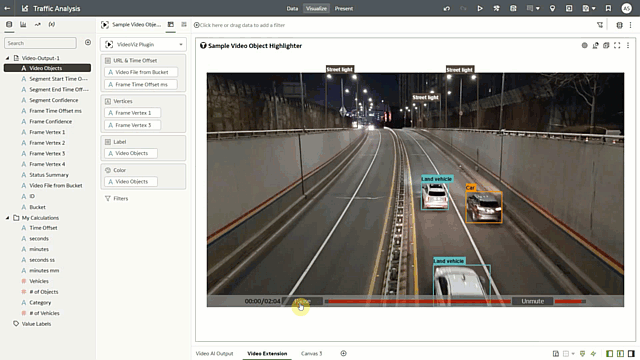Viewport: 640px width, 360px height.
Task: Click the duplicate visualization icon
Action: [606, 45]
